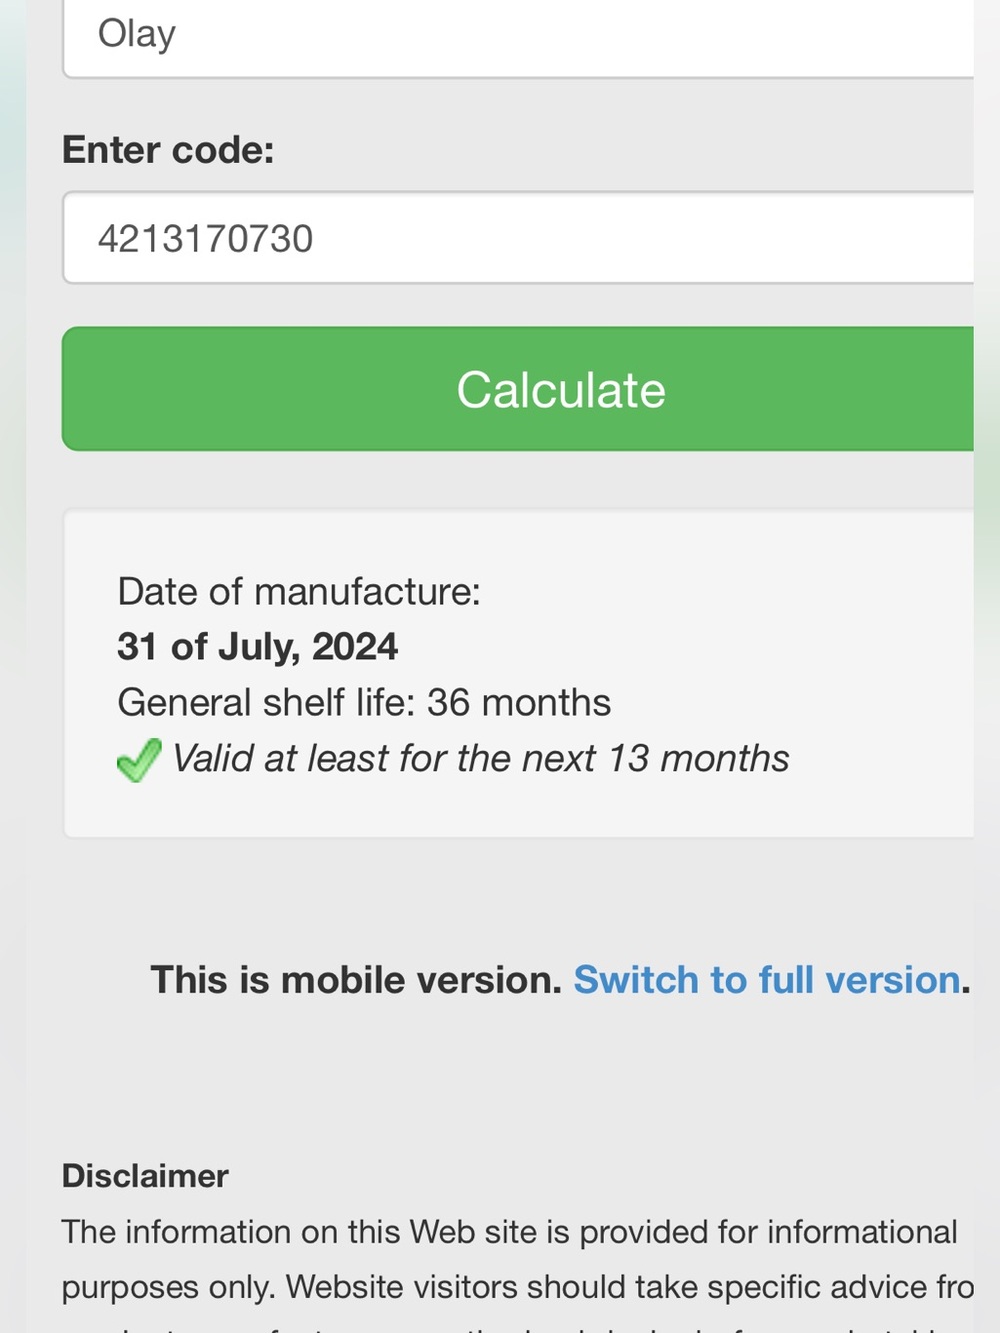The height and width of the screenshot is (1333, 1000).
Task: Hit the green Calculate button
Action: pyautogui.click(x=518, y=389)
